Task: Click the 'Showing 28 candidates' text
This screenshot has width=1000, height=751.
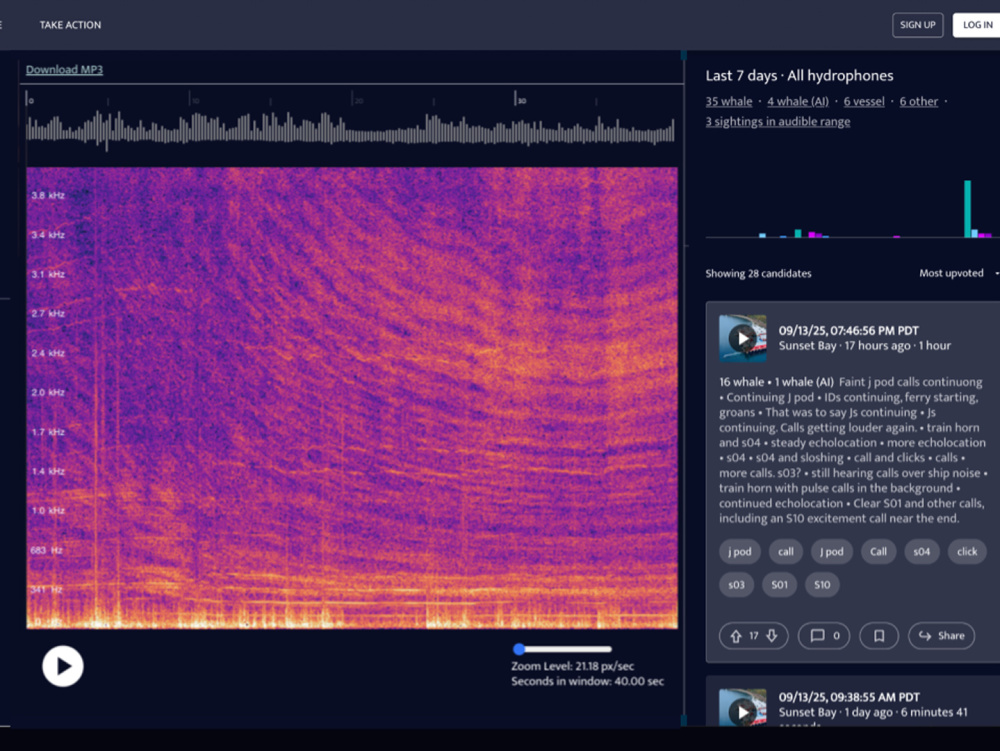Action: point(758,273)
